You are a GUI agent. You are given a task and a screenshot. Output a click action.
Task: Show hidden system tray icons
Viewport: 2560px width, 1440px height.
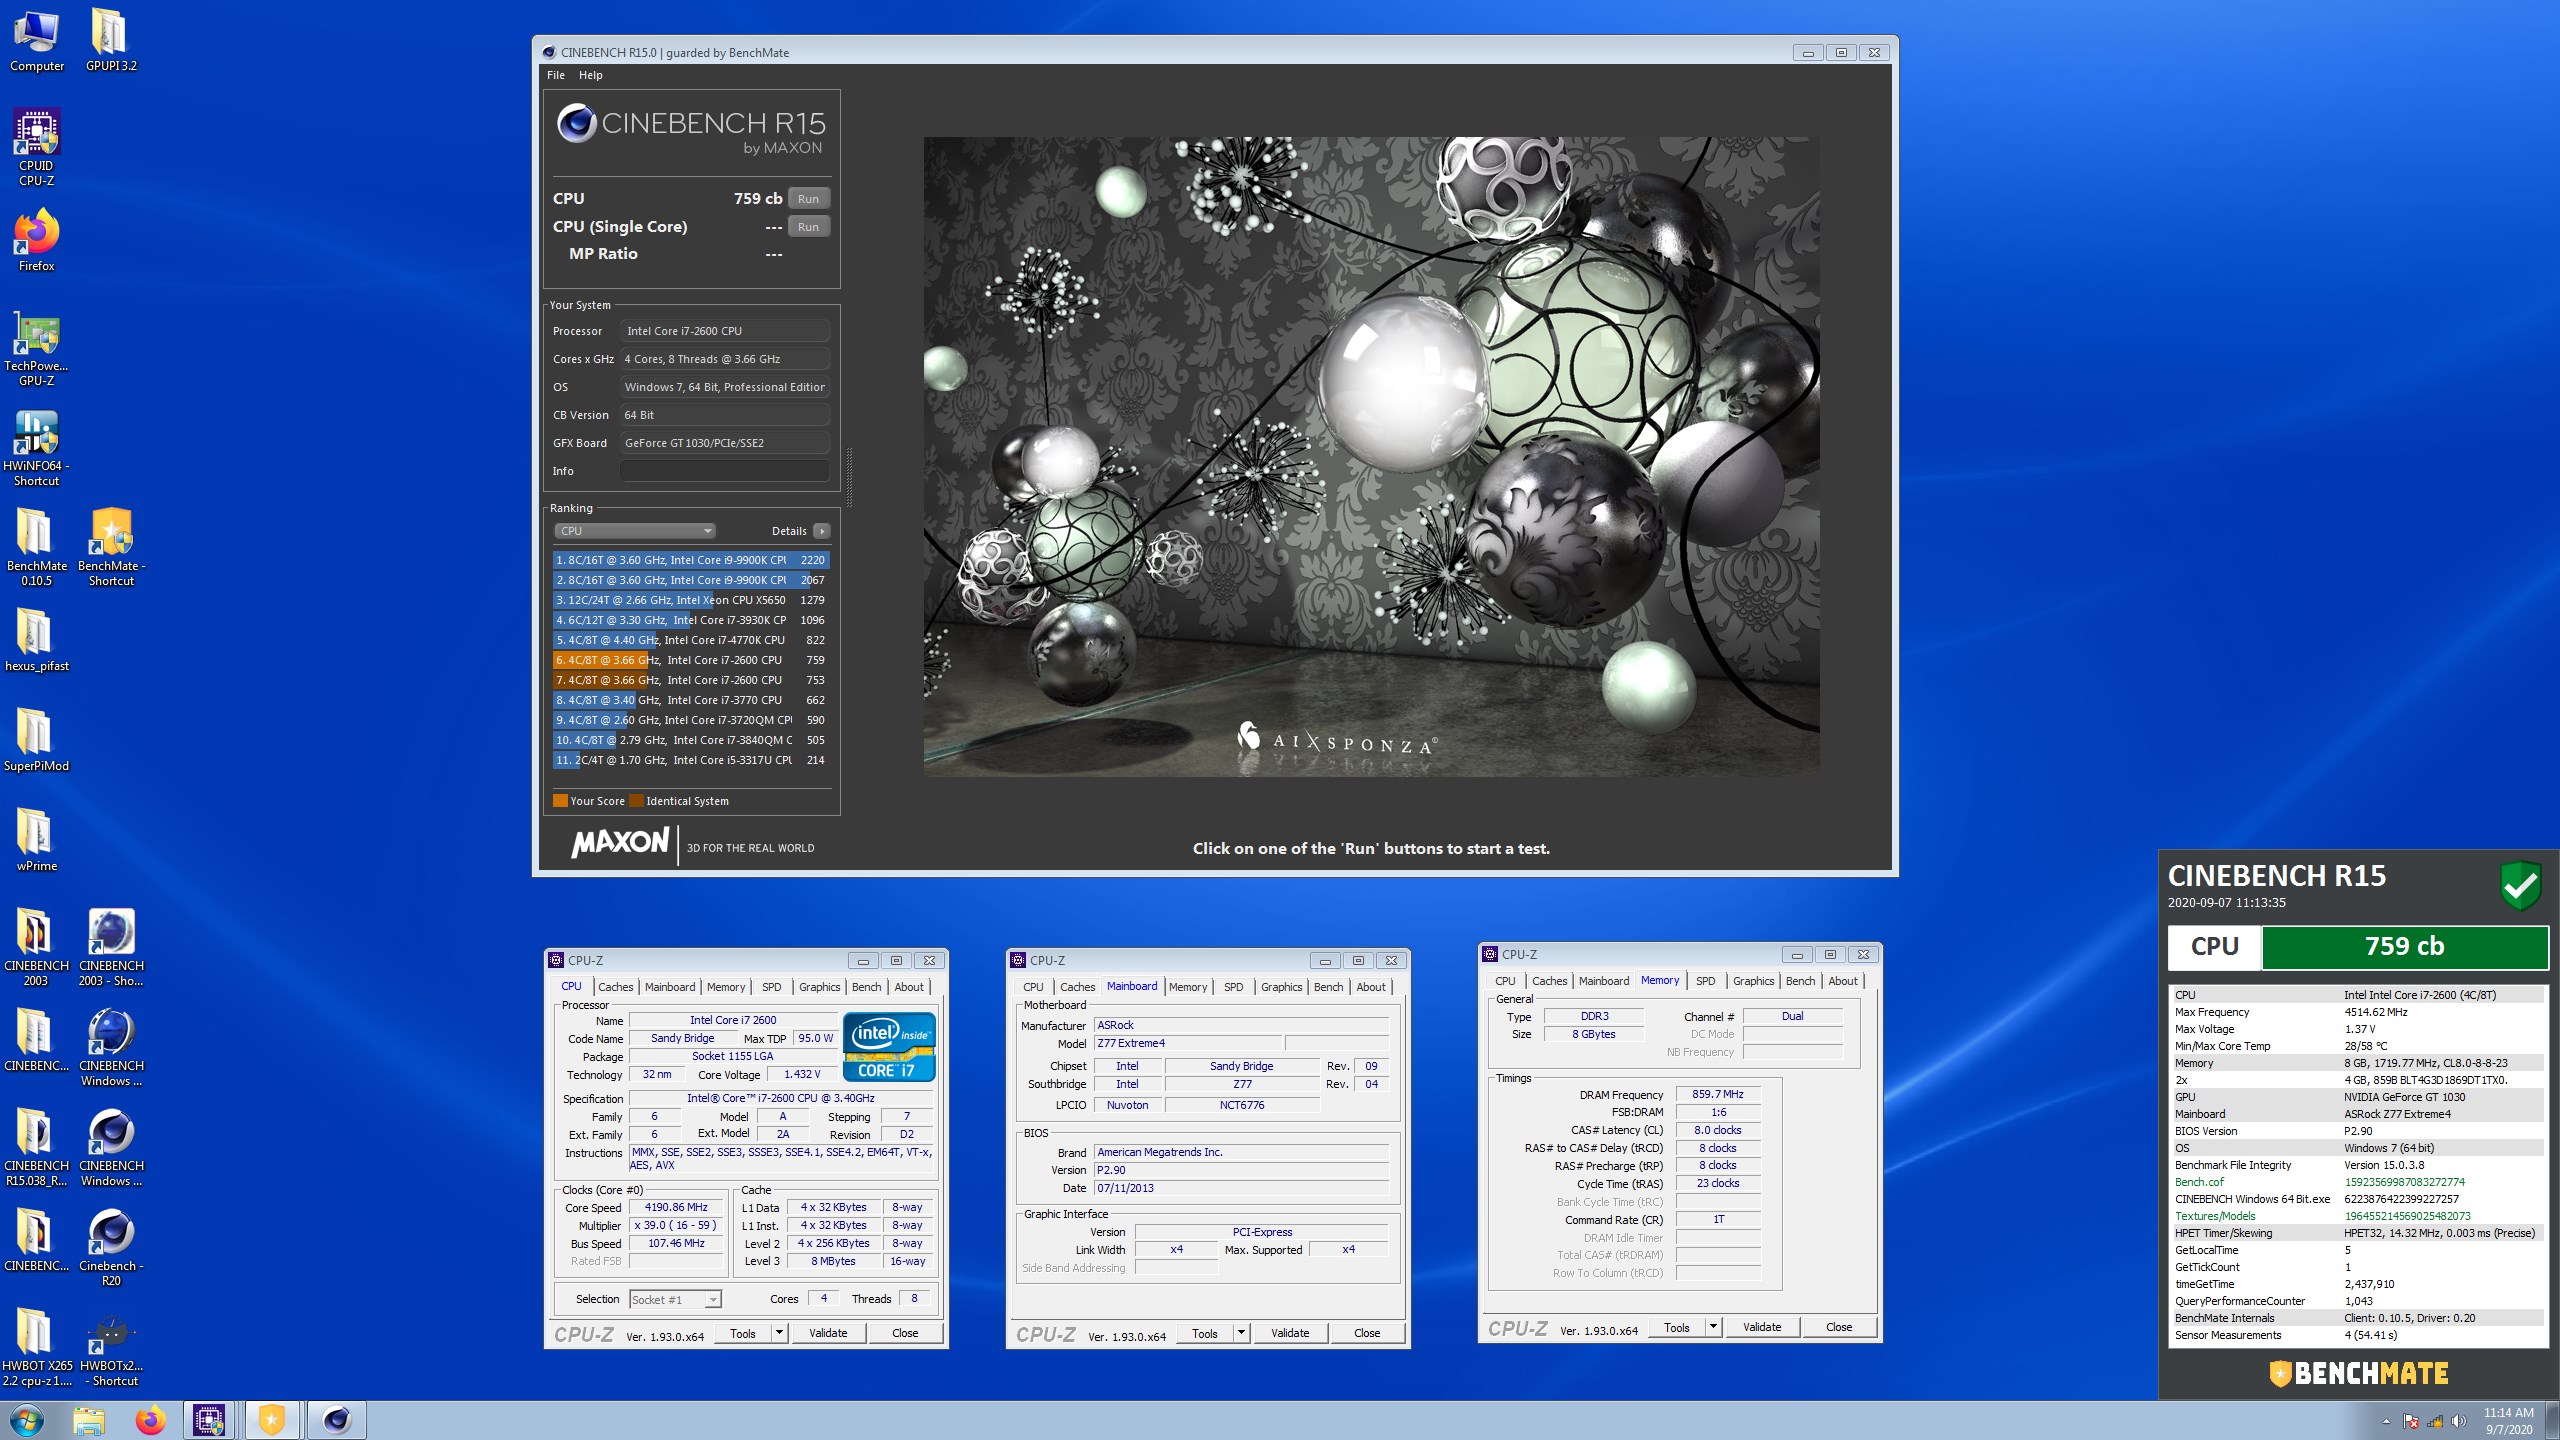click(2386, 1421)
